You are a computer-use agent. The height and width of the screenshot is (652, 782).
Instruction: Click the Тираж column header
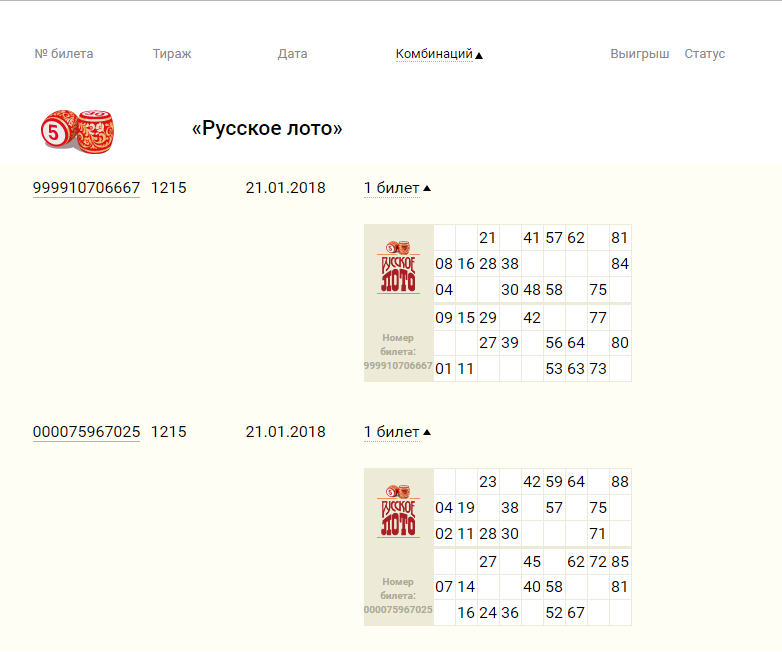(172, 54)
